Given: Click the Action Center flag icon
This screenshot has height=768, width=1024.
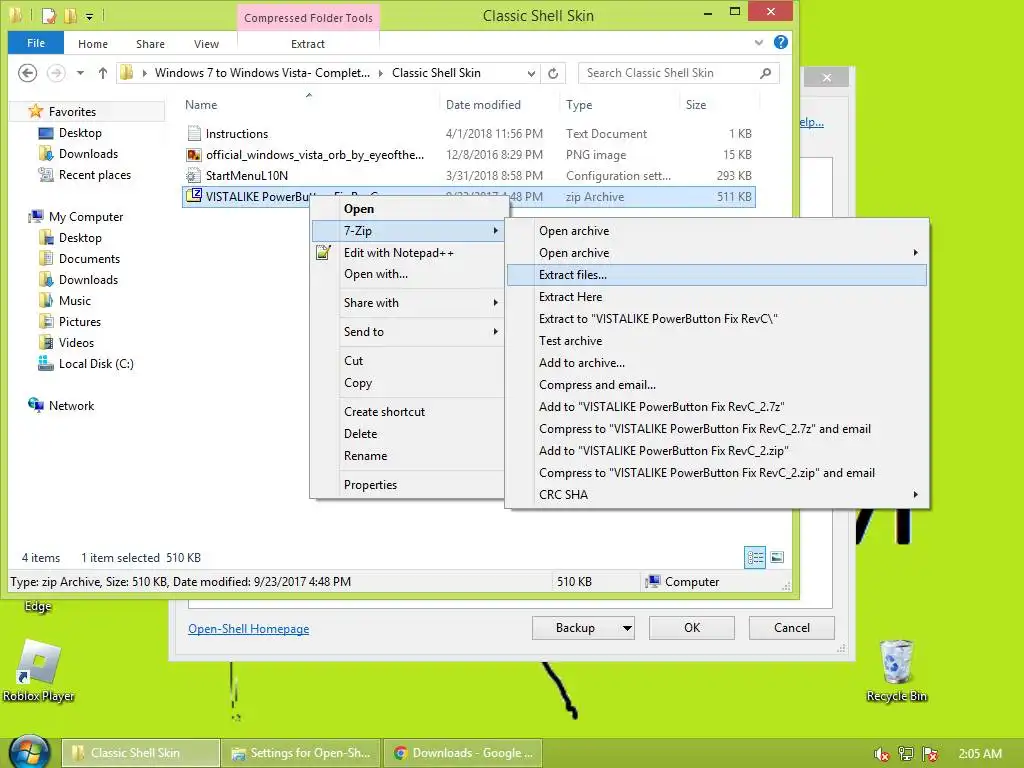Looking at the screenshot, I should 931,754.
